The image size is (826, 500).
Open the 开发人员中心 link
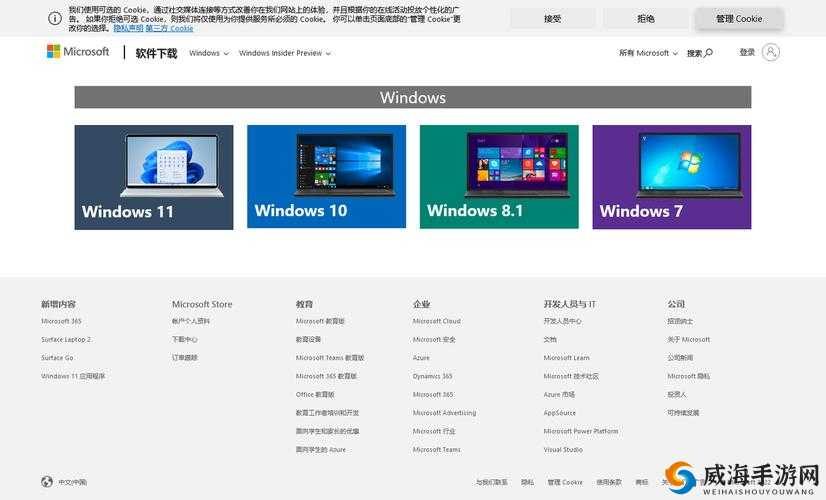click(563, 321)
